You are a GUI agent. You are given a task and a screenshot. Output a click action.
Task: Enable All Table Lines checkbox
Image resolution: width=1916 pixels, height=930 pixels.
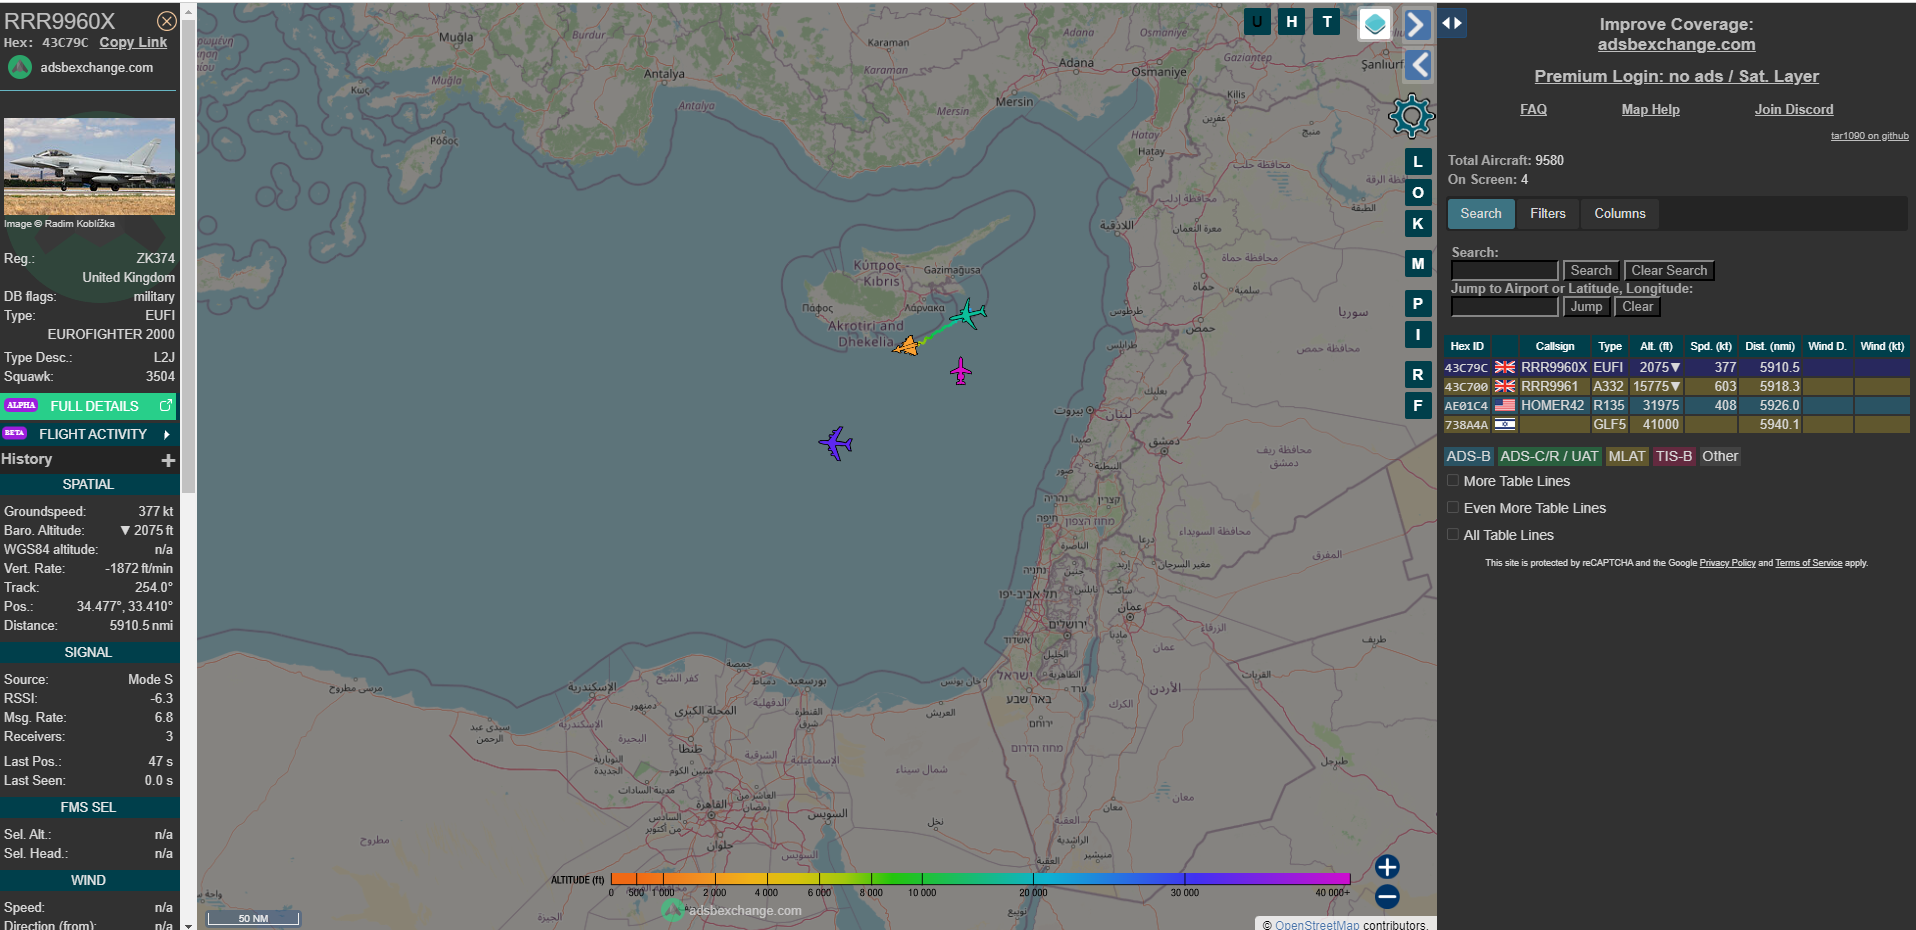click(1453, 535)
